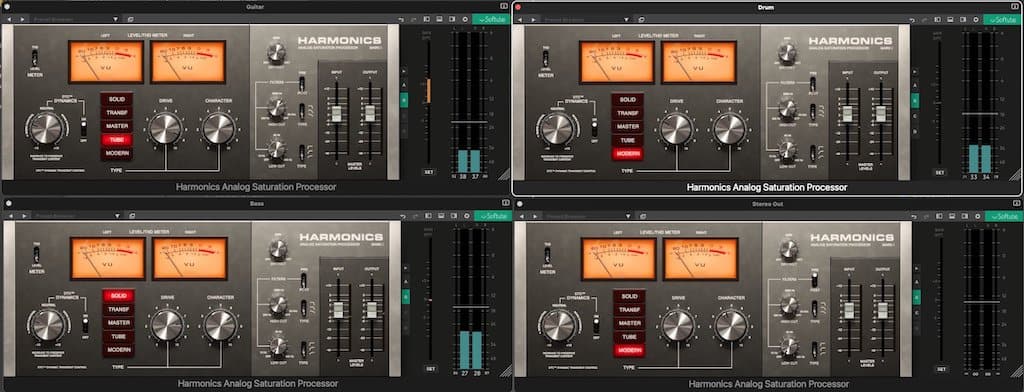Open the preset browser dropdown arrow in the Drum window
The image size is (1024, 392).
(x=627, y=20)
